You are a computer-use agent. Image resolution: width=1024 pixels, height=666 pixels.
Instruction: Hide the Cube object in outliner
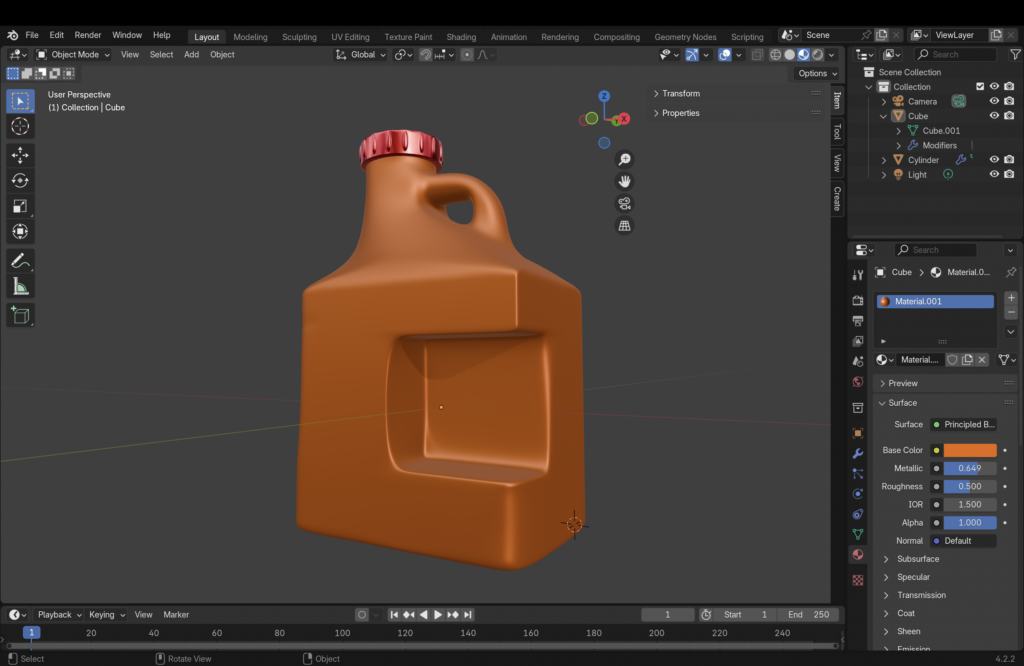pos(994,116)
